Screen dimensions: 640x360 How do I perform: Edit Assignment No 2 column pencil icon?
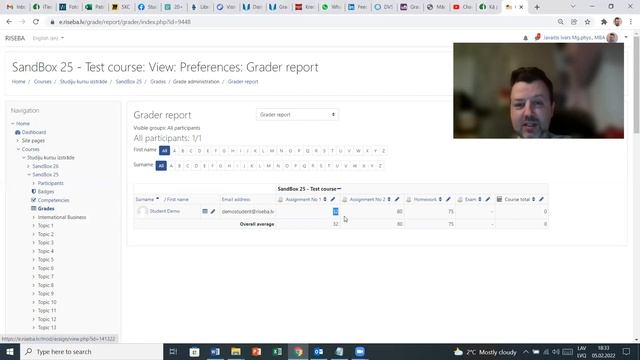(397, 199)
